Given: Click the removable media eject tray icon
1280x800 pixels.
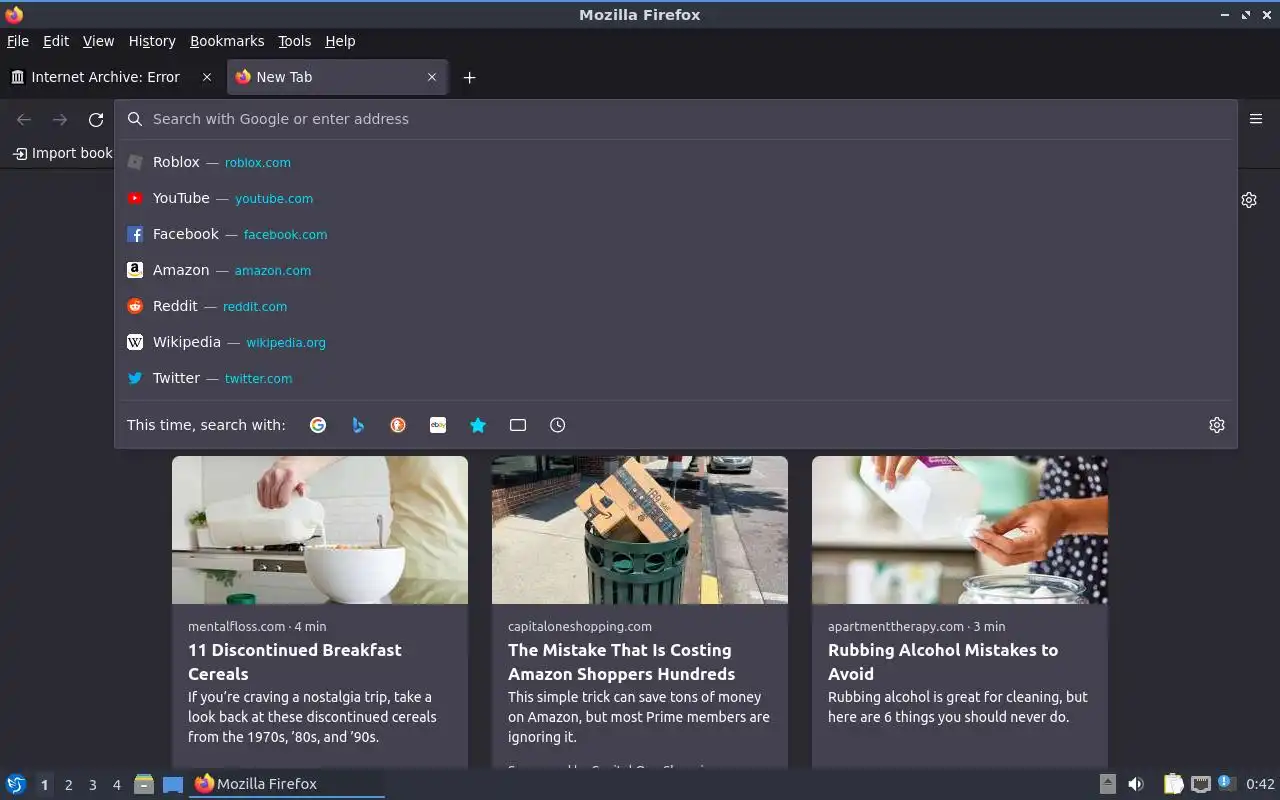Looking at the screenshot, I should [1108, 784].
